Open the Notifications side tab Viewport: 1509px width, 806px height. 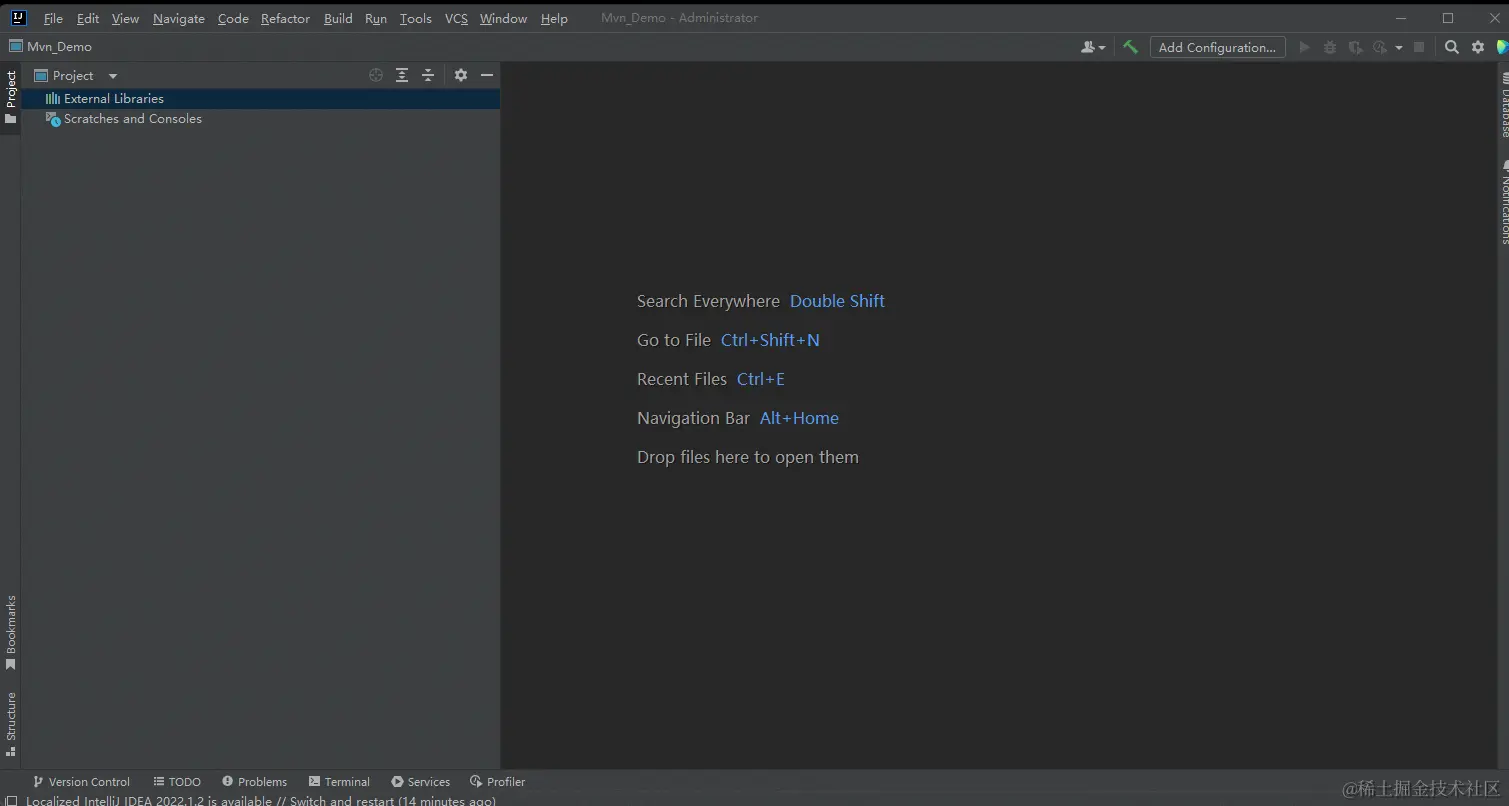[x=1503, y=201]
